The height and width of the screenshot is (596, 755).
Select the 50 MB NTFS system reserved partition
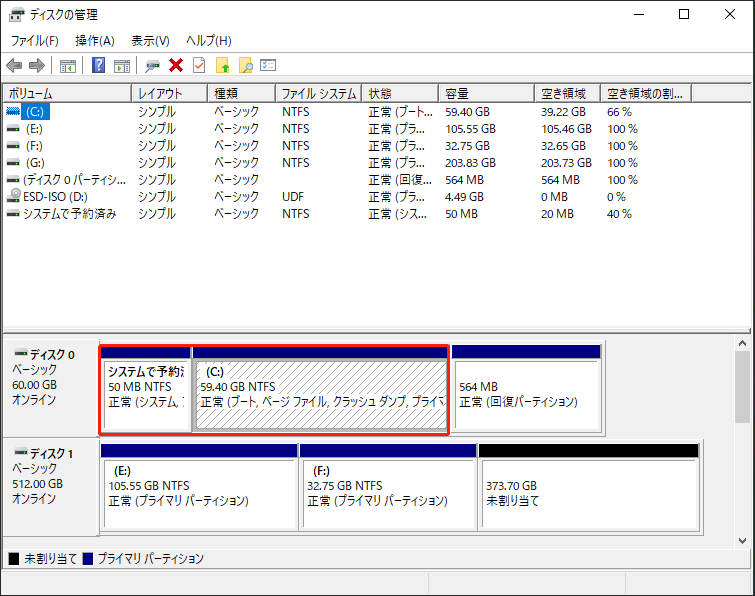[146, 388]
